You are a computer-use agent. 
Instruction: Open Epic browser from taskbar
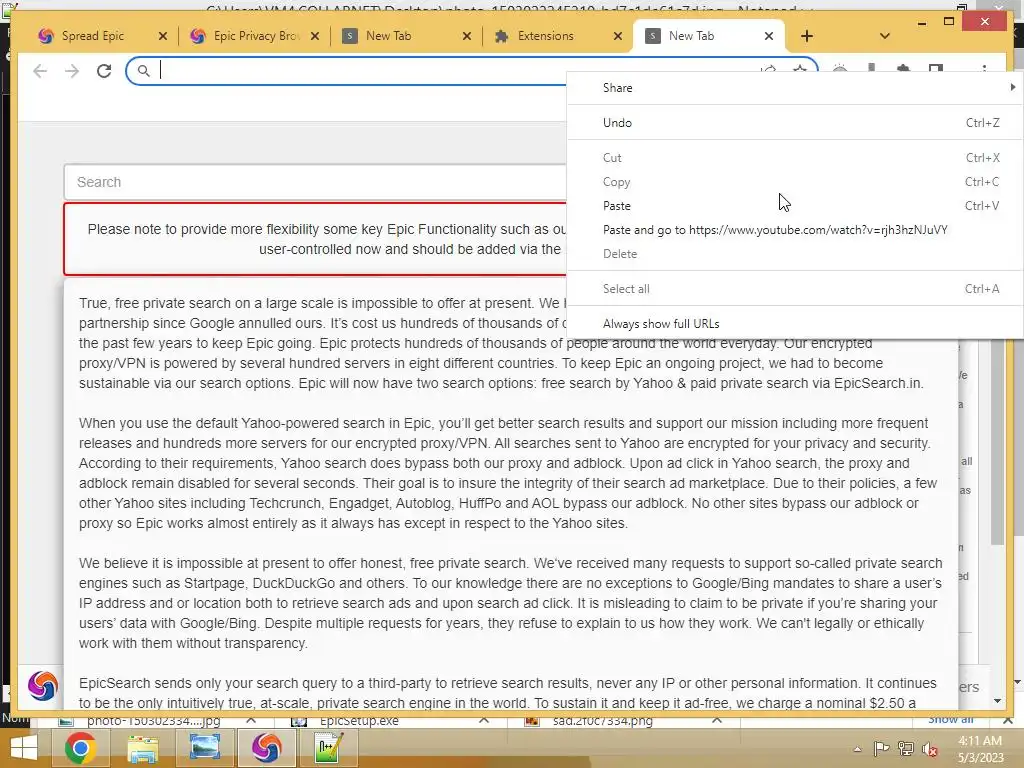click(x=266, y=748)
